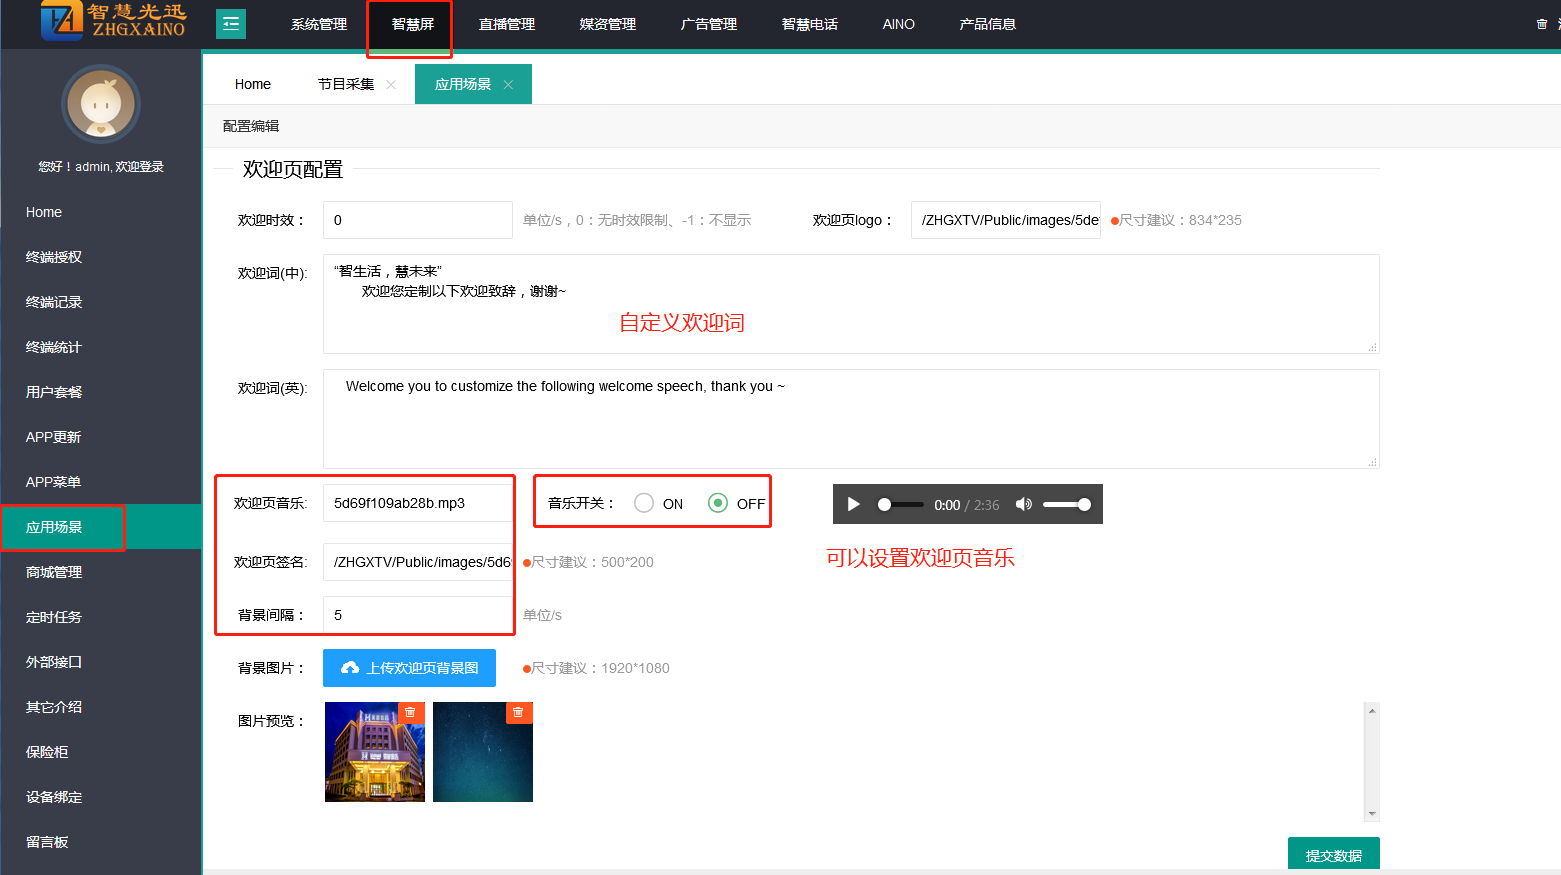Adjust the audio volume slider

pos(1066,504)
